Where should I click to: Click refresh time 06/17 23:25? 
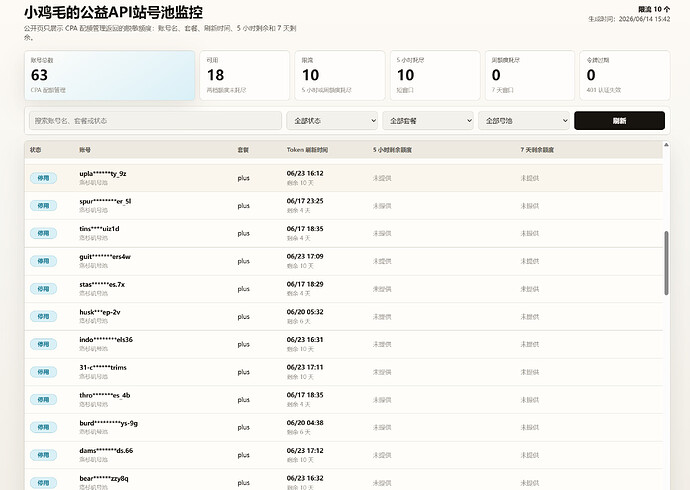(x=305, y=201)
